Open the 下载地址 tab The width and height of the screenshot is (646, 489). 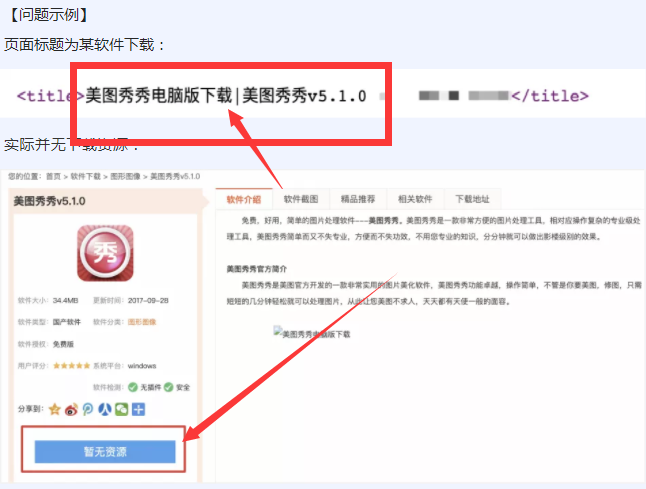[473, 200]
